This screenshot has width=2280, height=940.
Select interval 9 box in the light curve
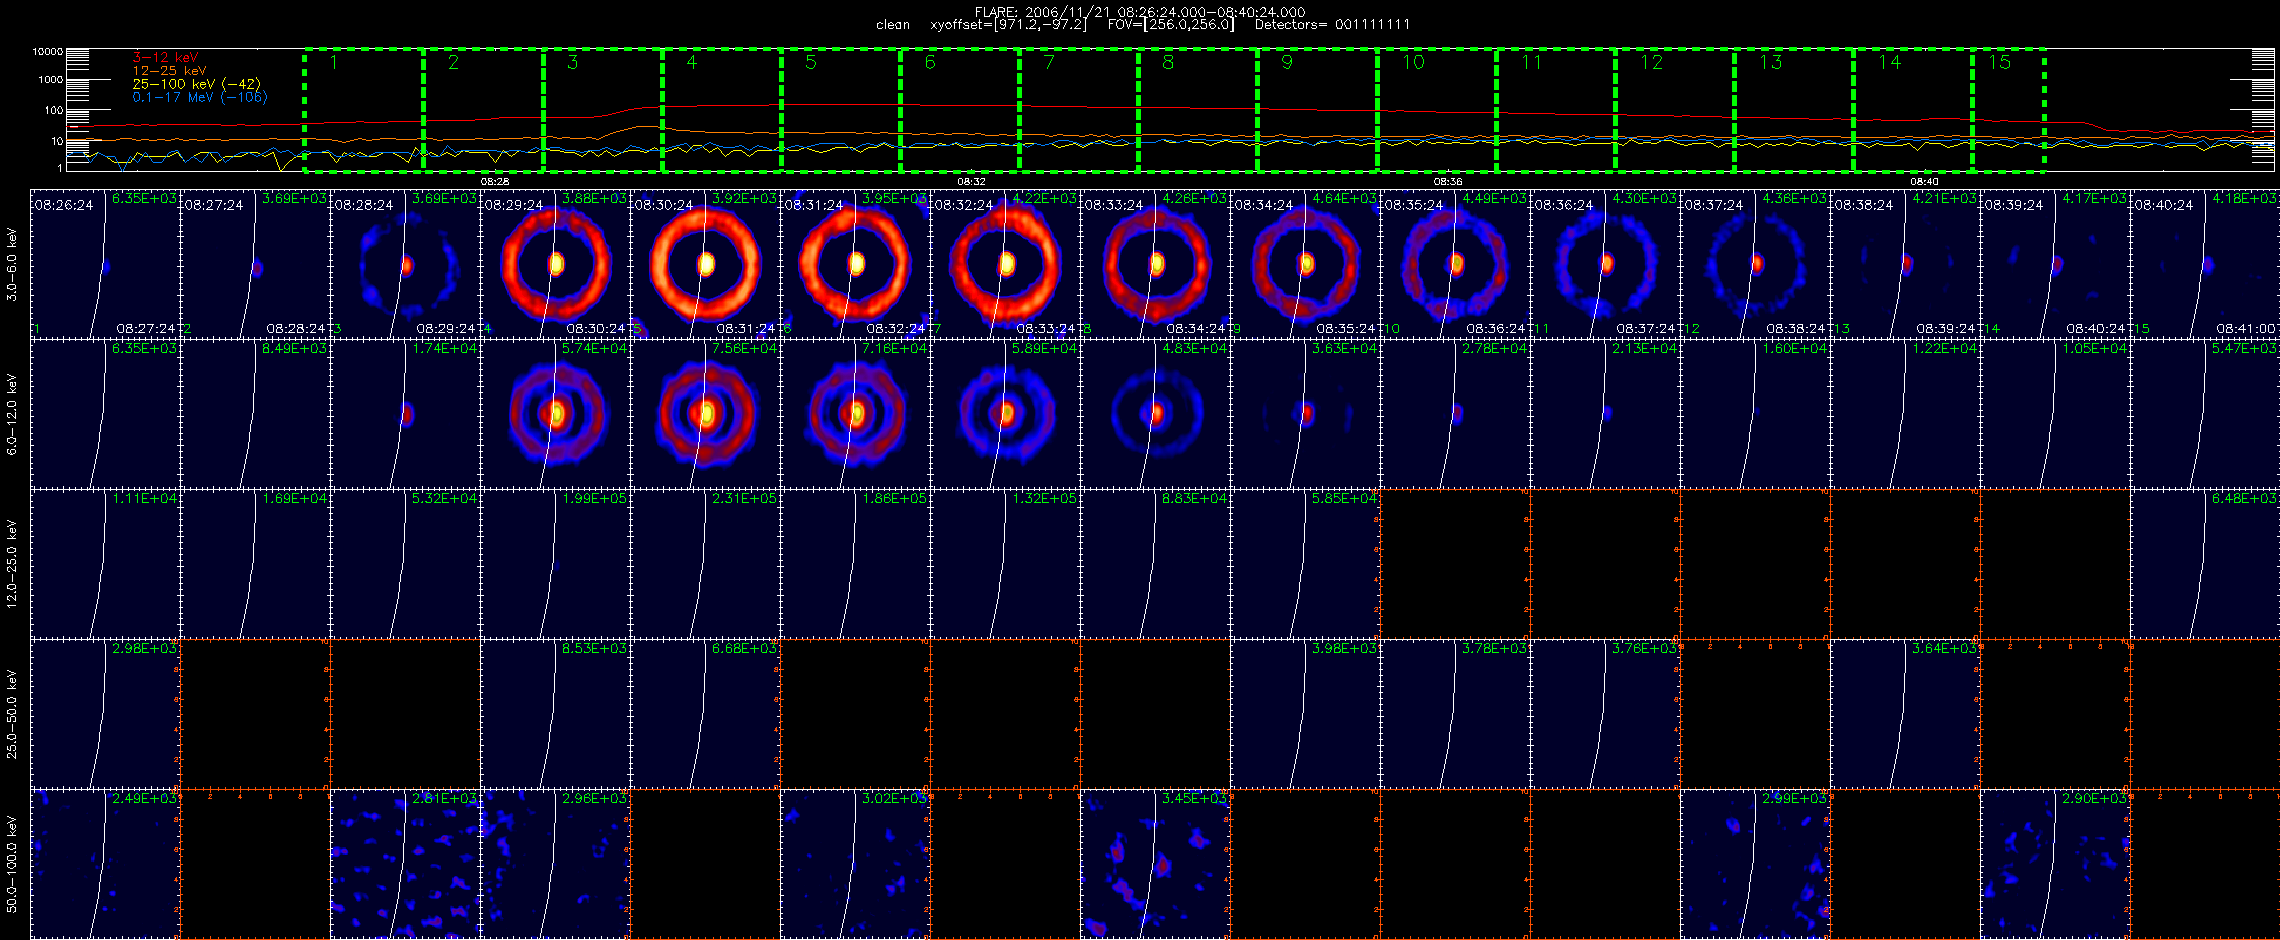(1317, 110)
